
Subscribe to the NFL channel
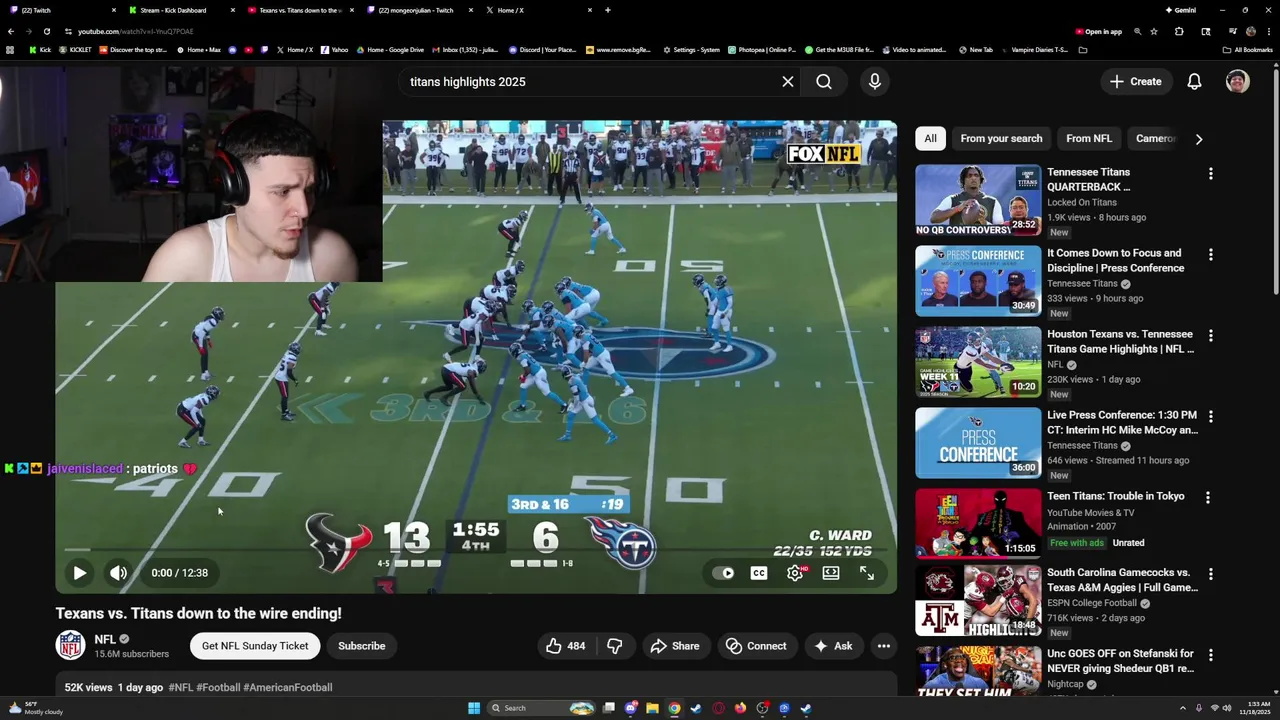pos(361,646)
